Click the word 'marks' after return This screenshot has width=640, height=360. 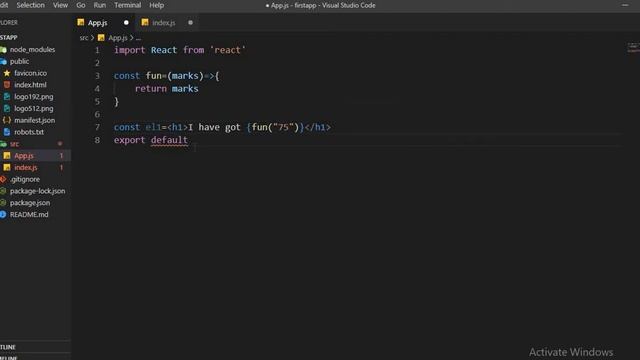(x=185, y=89)
